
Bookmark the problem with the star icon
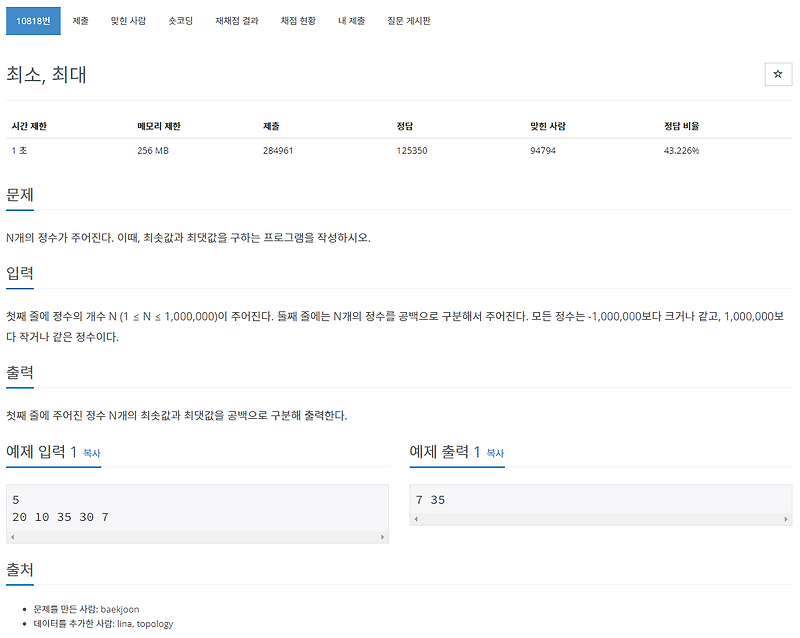[779, 74]
